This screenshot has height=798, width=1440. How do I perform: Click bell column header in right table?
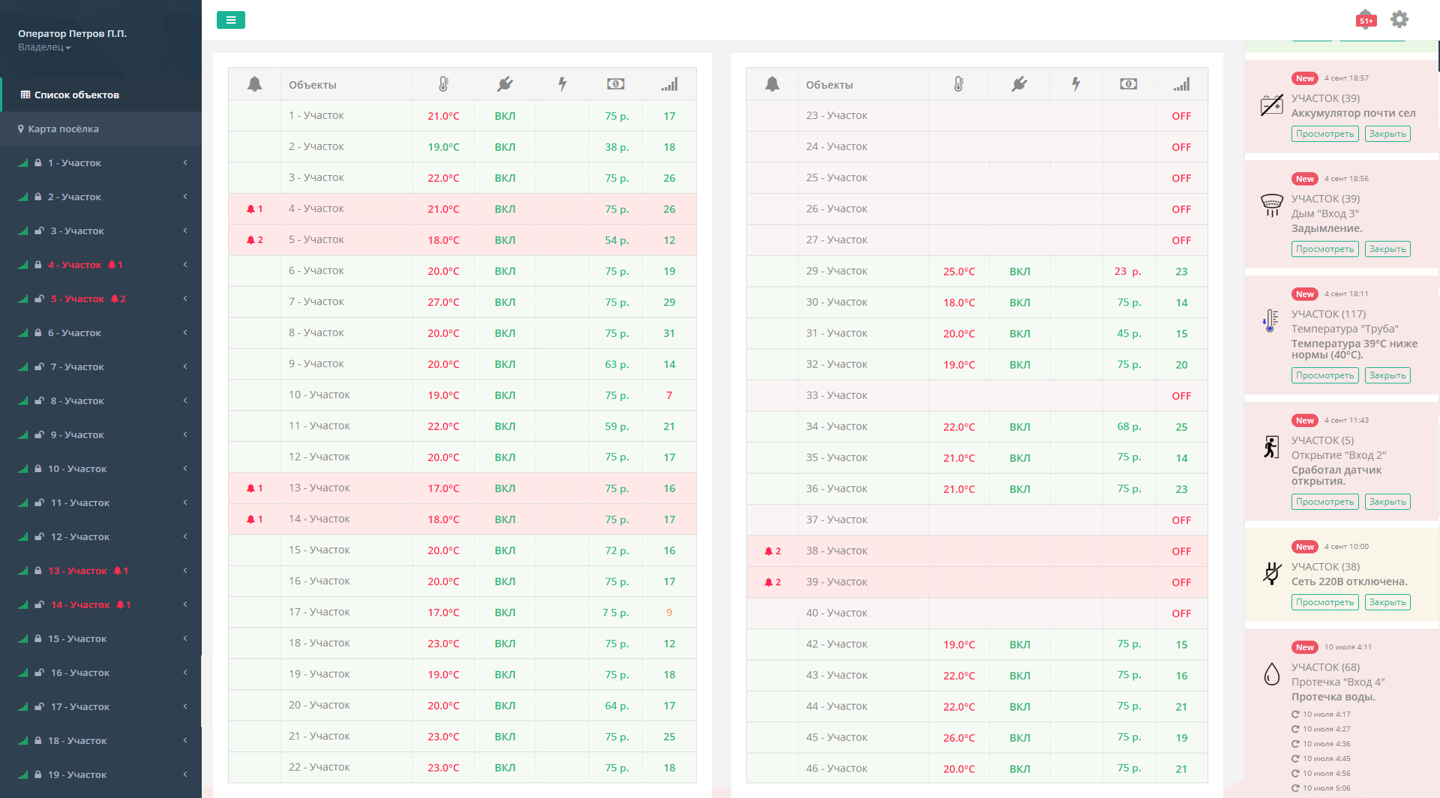click(x=772, y=85)
